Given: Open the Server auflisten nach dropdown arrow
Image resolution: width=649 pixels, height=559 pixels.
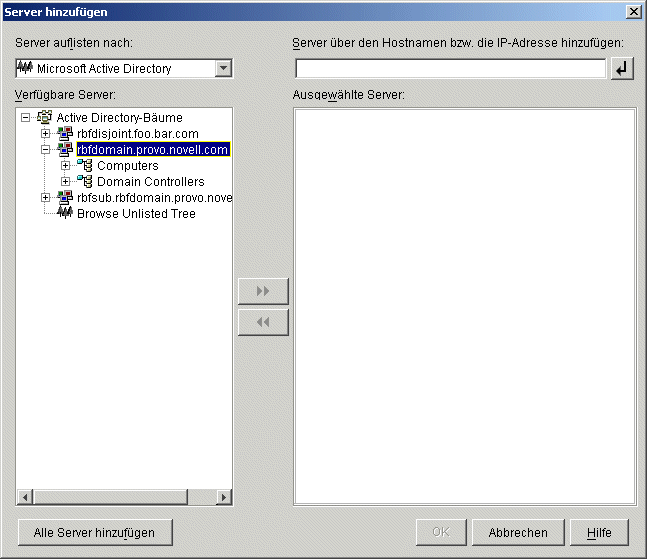Looking at the screenshot, I should point(224,68).
